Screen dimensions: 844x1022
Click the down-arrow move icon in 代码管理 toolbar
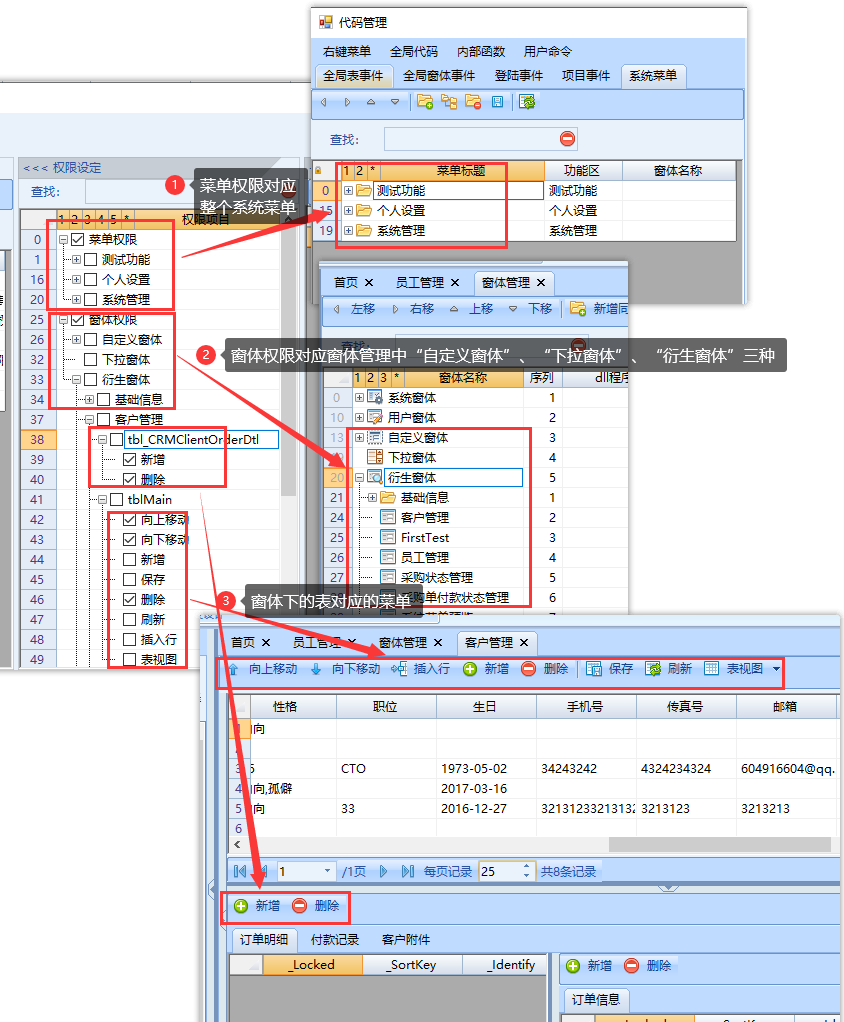pos(395,102)
